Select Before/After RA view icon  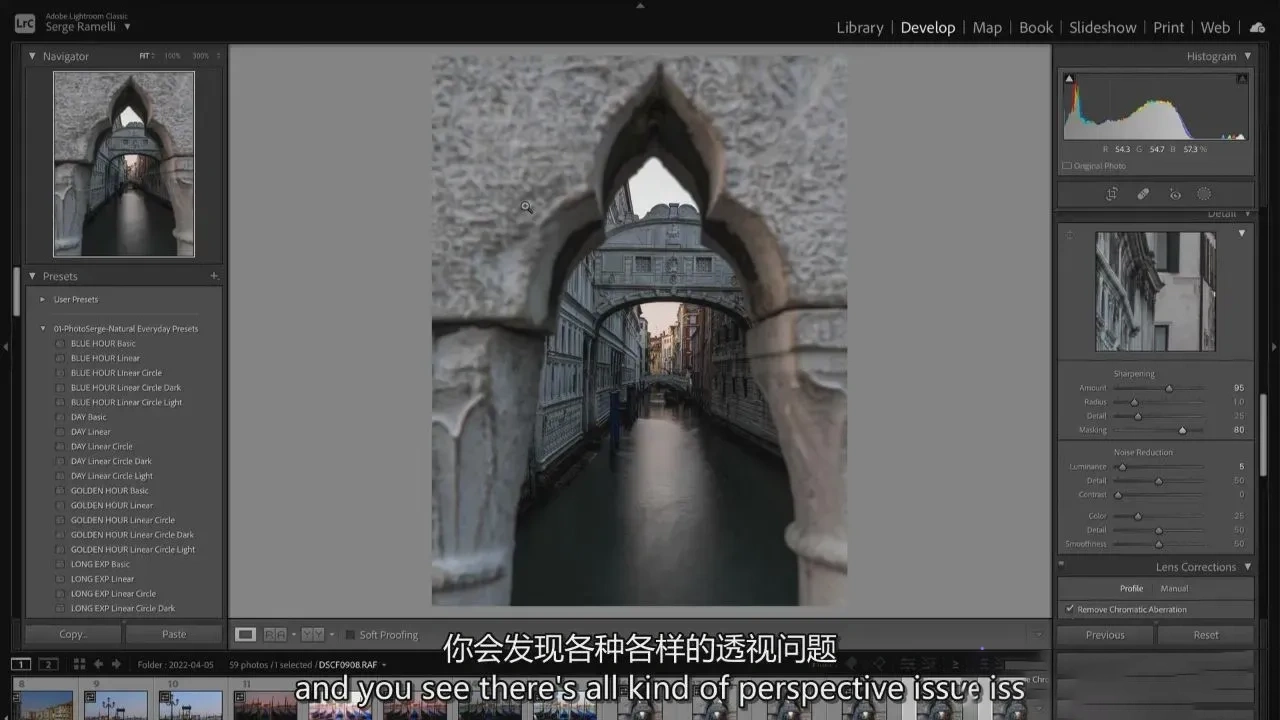pos(275,634)
